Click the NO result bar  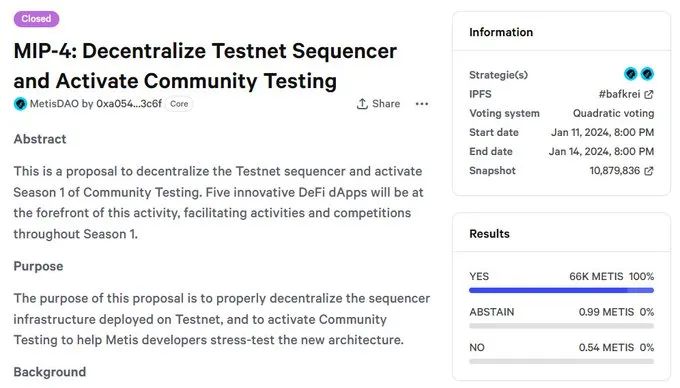coord(562,362)
